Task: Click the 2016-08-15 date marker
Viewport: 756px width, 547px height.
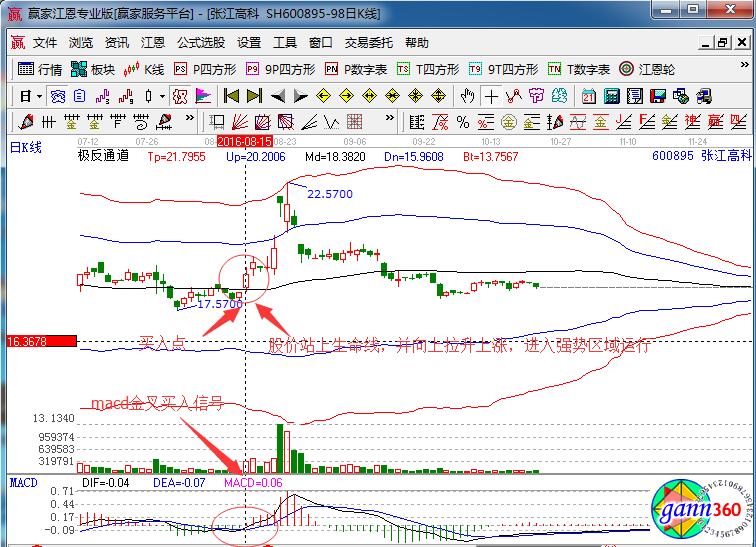Action: (245, 143)
